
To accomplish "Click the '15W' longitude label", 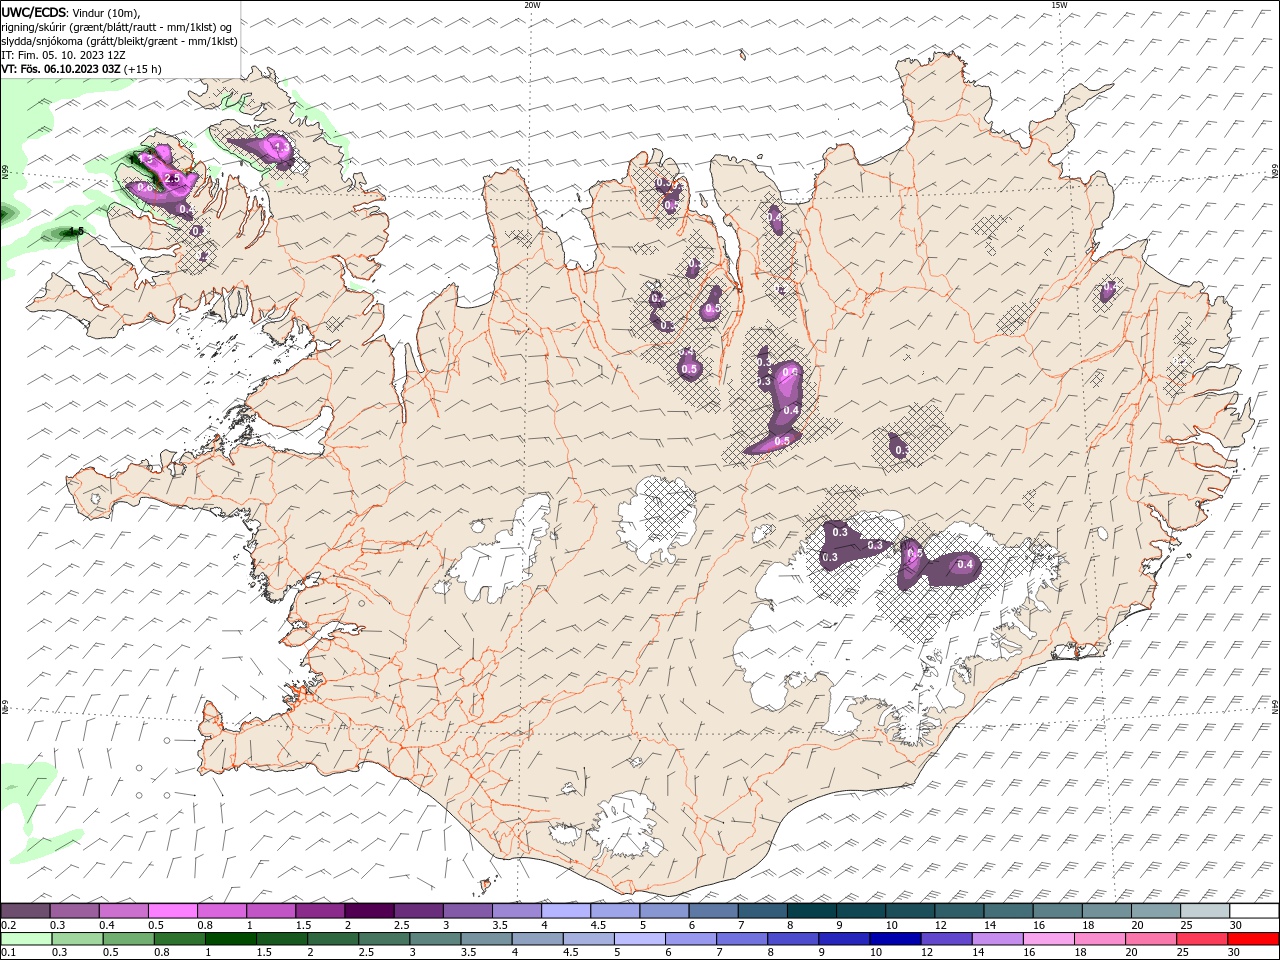I will (1058, 5).
